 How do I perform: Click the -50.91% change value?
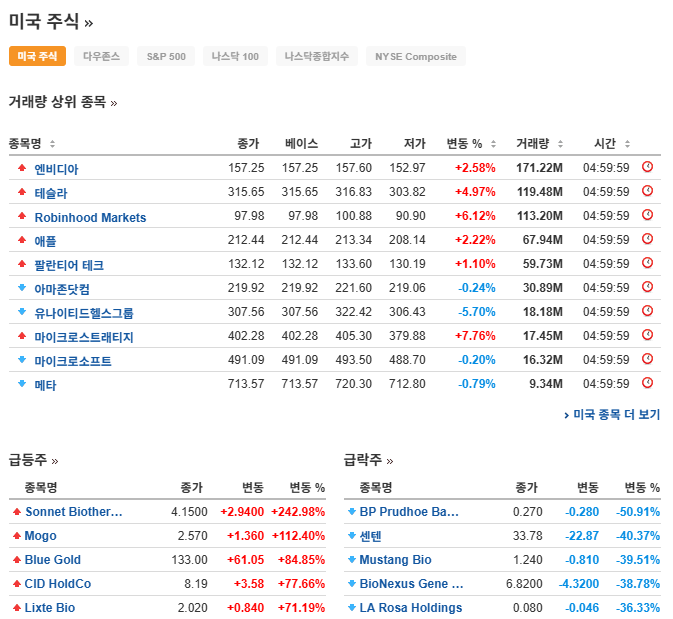tap(638, 512)
